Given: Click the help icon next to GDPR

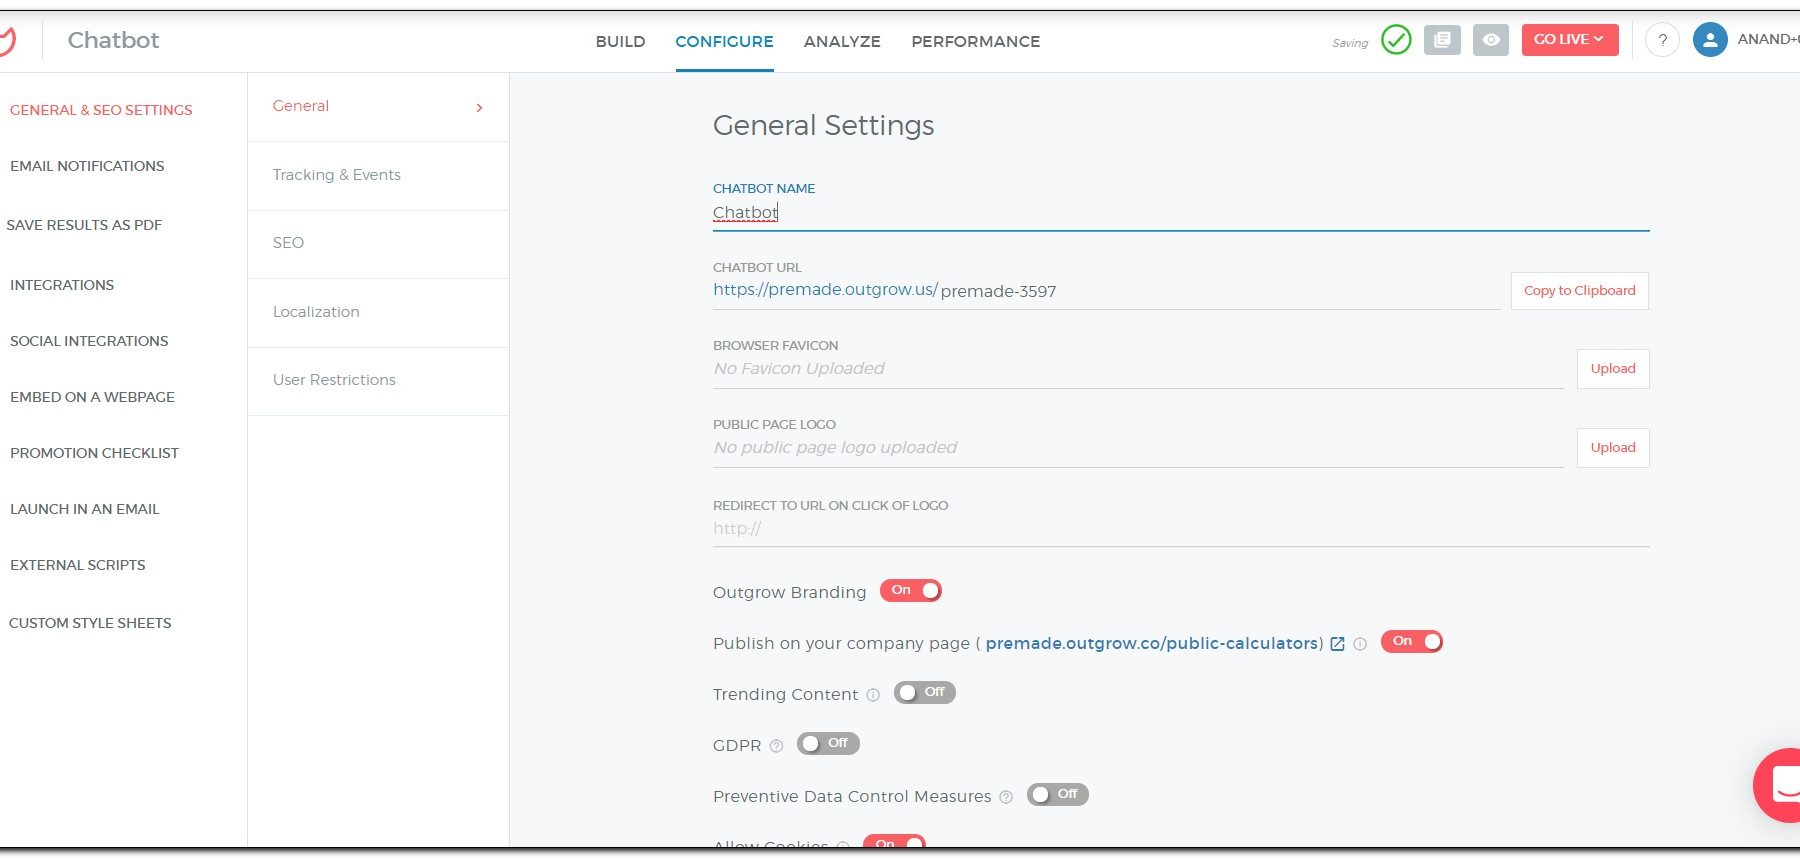Looking at the screenshot, I should 776,746.
